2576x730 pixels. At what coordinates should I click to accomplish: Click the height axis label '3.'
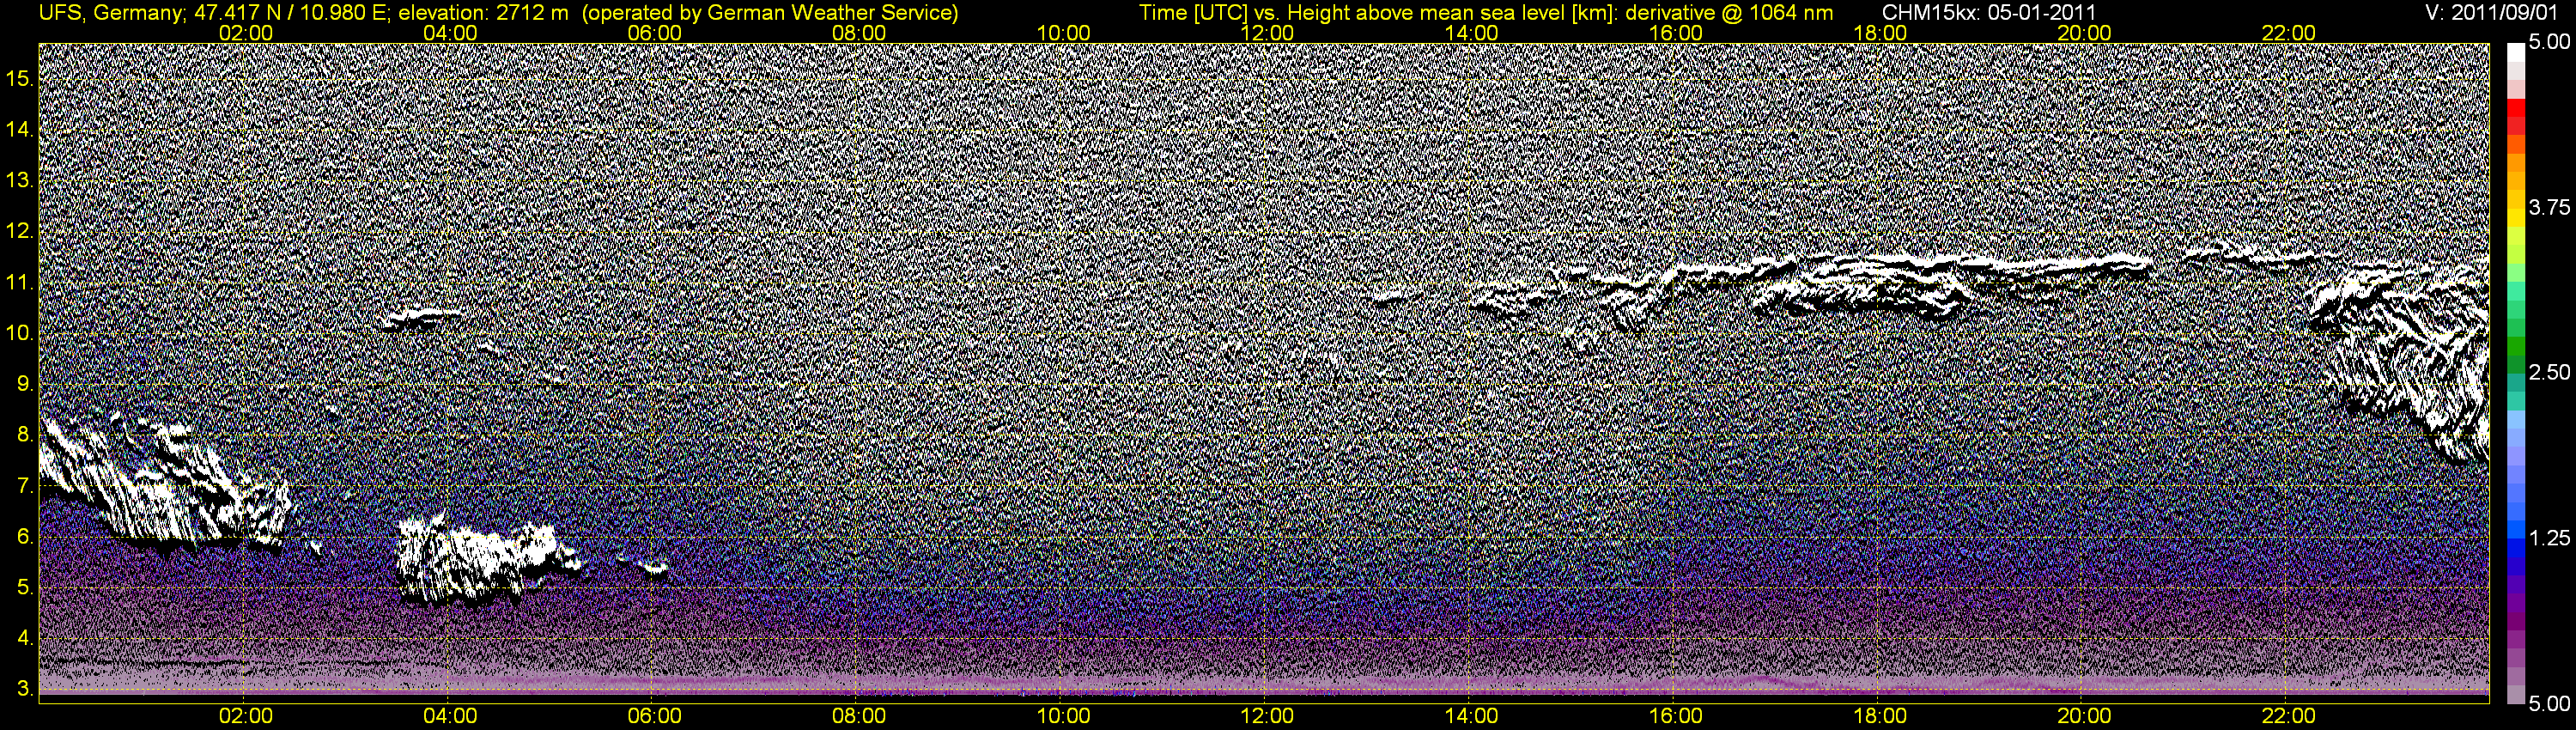tap(25, 689)
